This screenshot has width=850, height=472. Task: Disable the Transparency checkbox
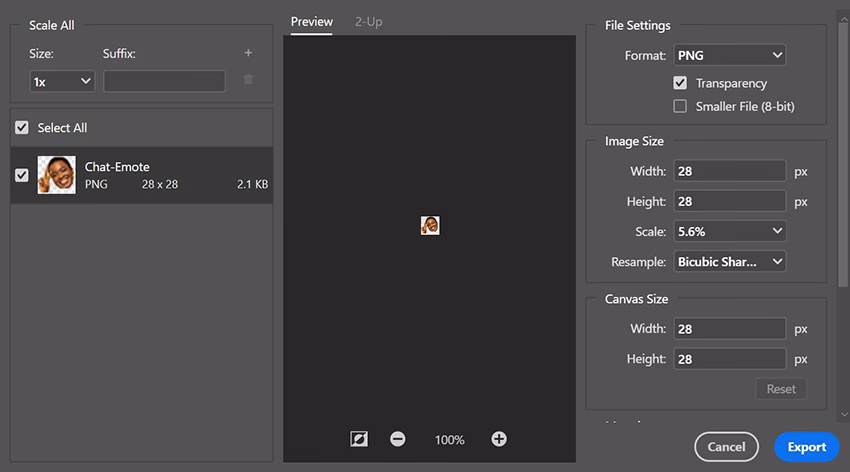(x=680, y=83)
